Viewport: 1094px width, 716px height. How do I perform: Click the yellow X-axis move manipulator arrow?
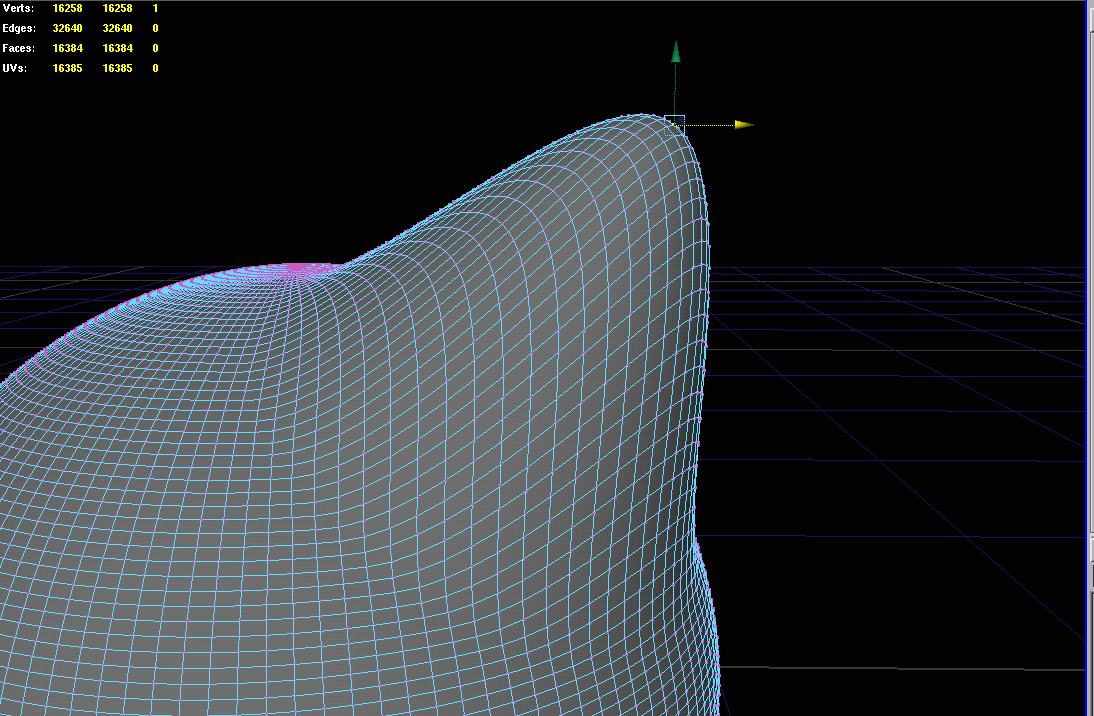[x=744, y=125]
